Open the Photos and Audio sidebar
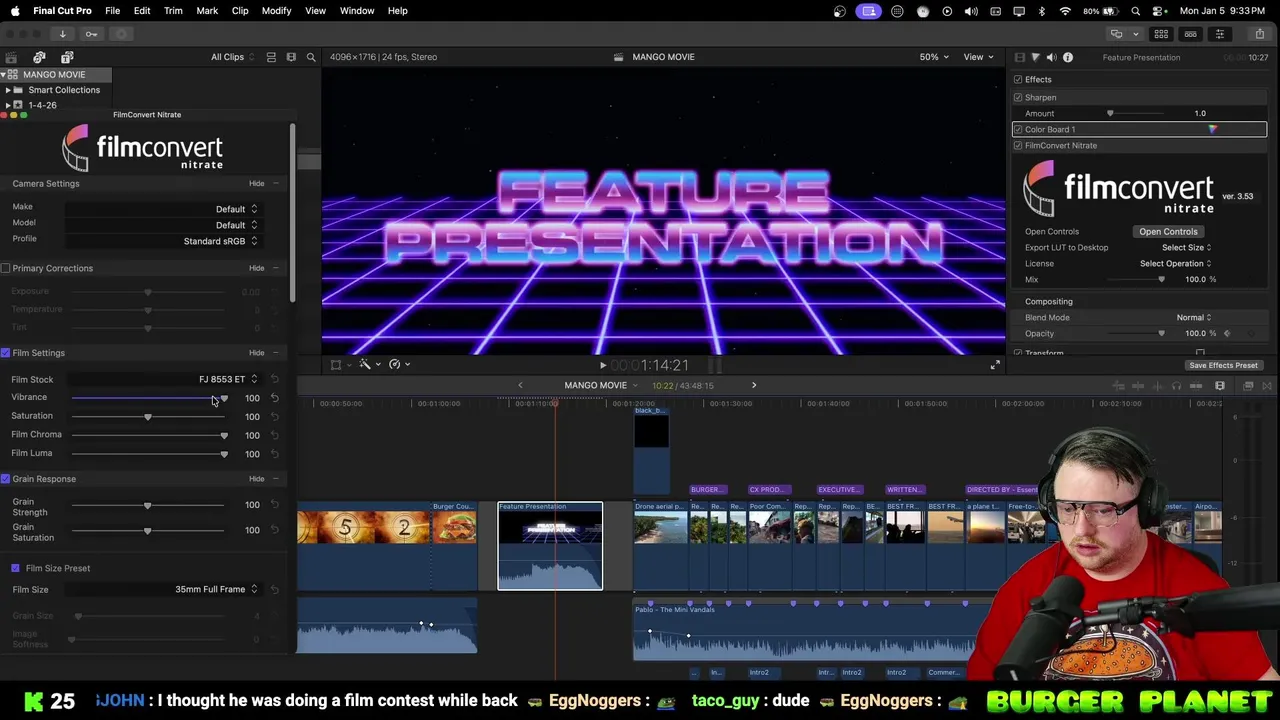1280x720 pixels. (39, 57)
